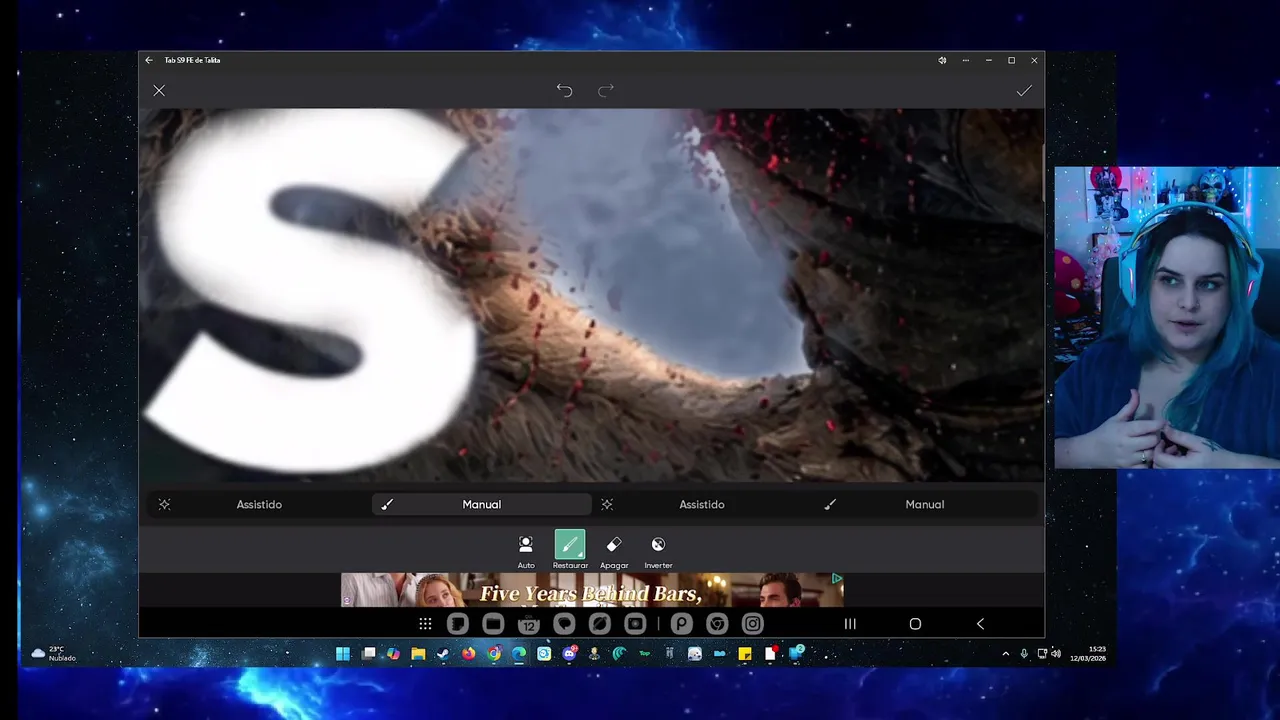Click the webcam overlay of the streamer
This screenshot has height=720, width=1280.
click(1167, 318)
